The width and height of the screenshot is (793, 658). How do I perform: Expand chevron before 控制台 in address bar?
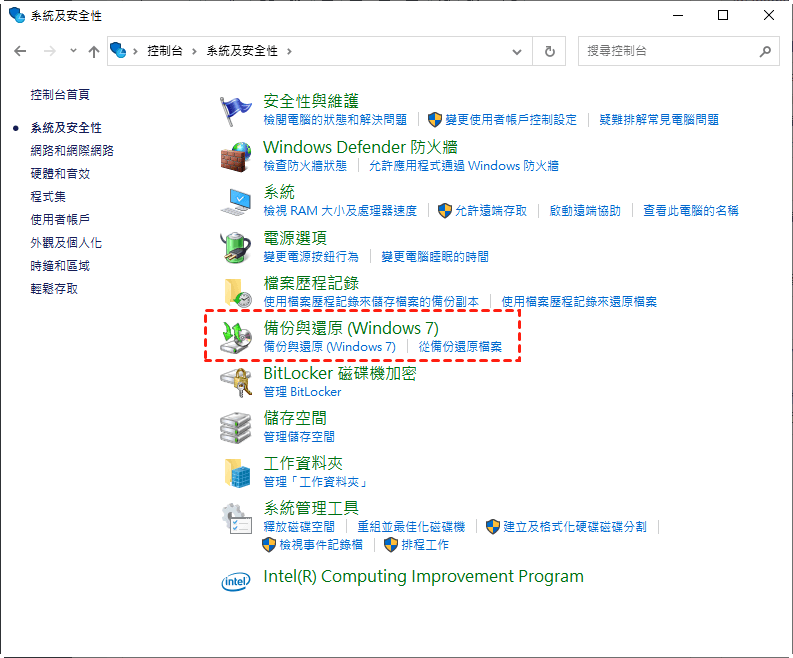pos(135,51)
